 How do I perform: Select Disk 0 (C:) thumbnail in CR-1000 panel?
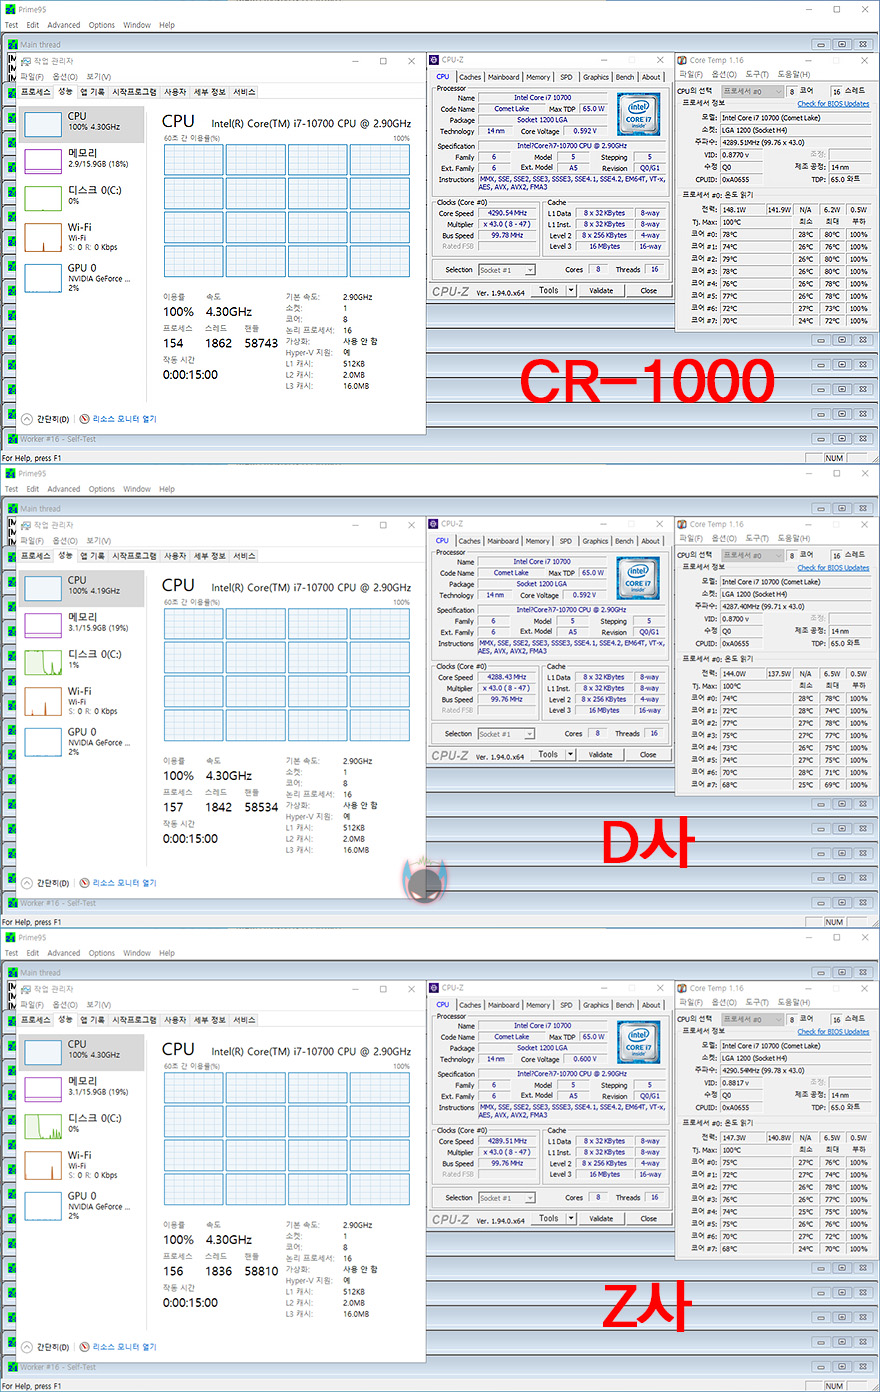(x=43, y=198)
